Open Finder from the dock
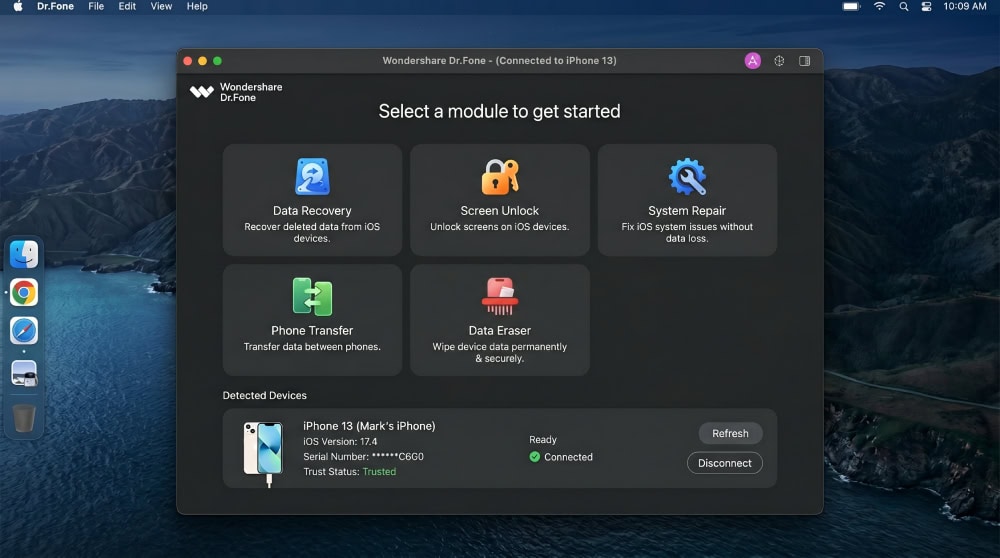This screenshot has height=558, width=1000. click(24, 254)
